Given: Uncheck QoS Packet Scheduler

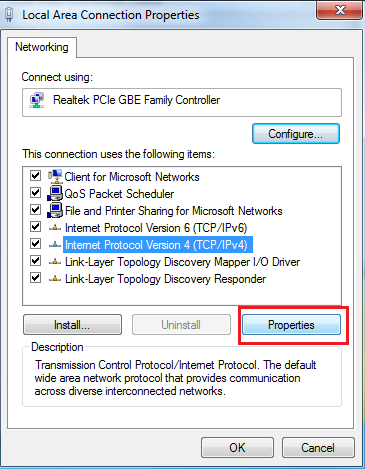Looking at the screenshot, I should (x=35, y=193).
